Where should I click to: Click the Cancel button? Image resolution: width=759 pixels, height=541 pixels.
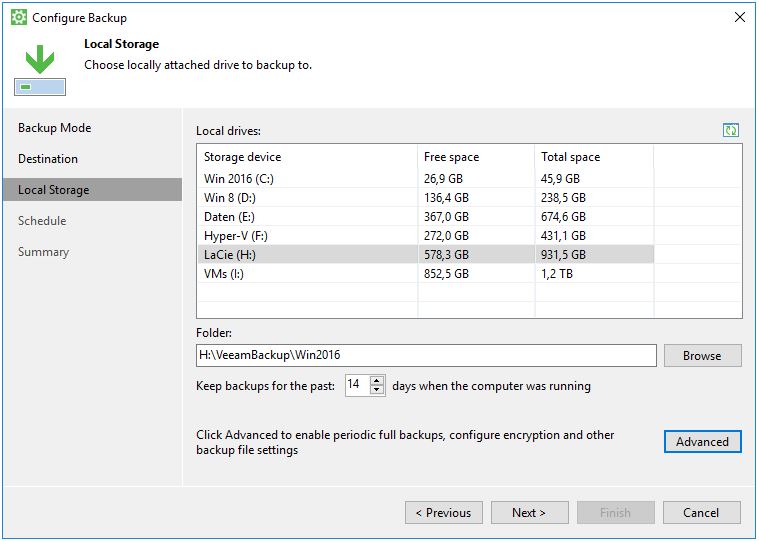pyautogui.click(x=701, y=512)
